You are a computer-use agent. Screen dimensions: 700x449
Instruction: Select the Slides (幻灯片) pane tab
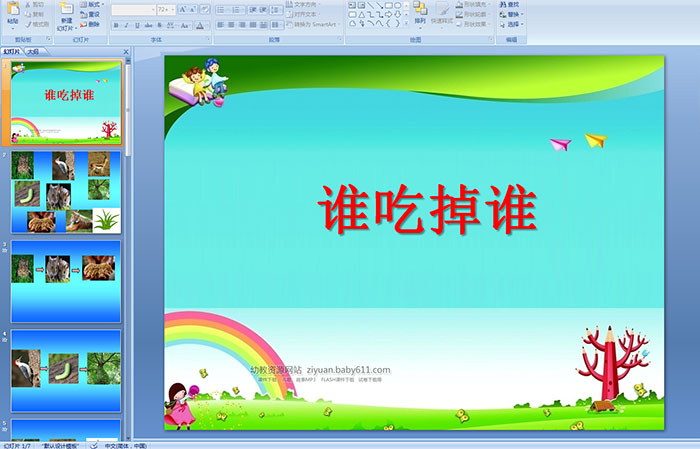12,51
